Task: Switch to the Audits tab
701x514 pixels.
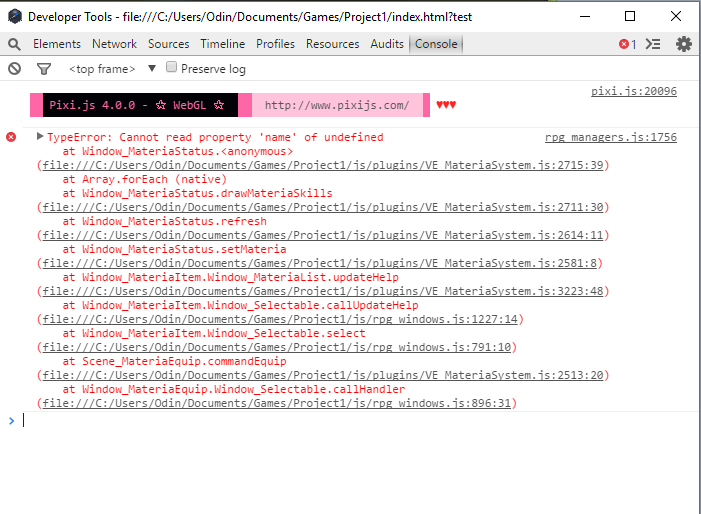Action: [387, 44]
